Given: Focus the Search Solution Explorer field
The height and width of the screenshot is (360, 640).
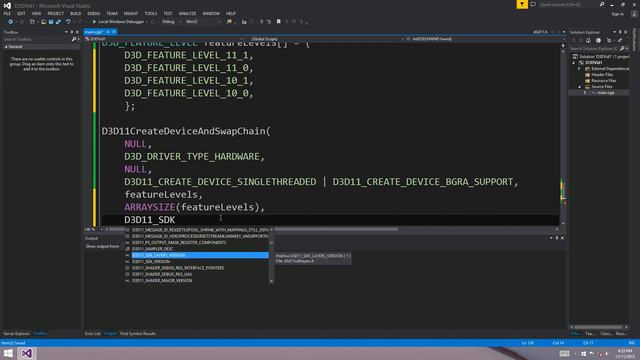Looking at the screenshot, I should [x=594, y=49].
